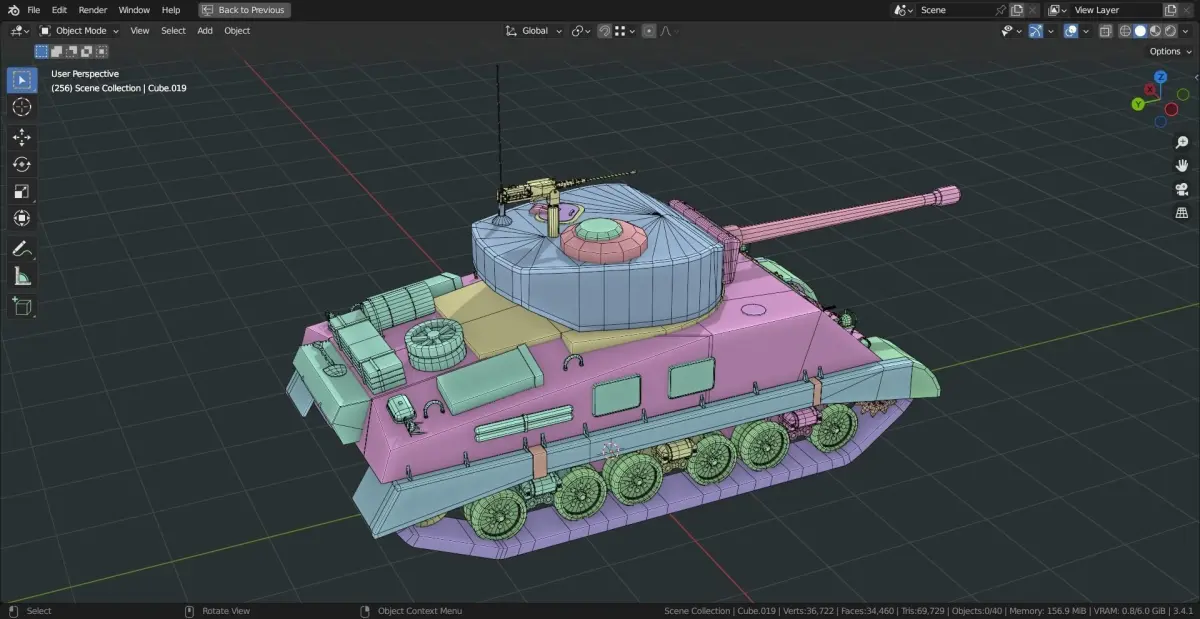This screenshot has height=619, width=1200.
Task: Open the shading options dropdown arrow
Action: pos(1186,31)
